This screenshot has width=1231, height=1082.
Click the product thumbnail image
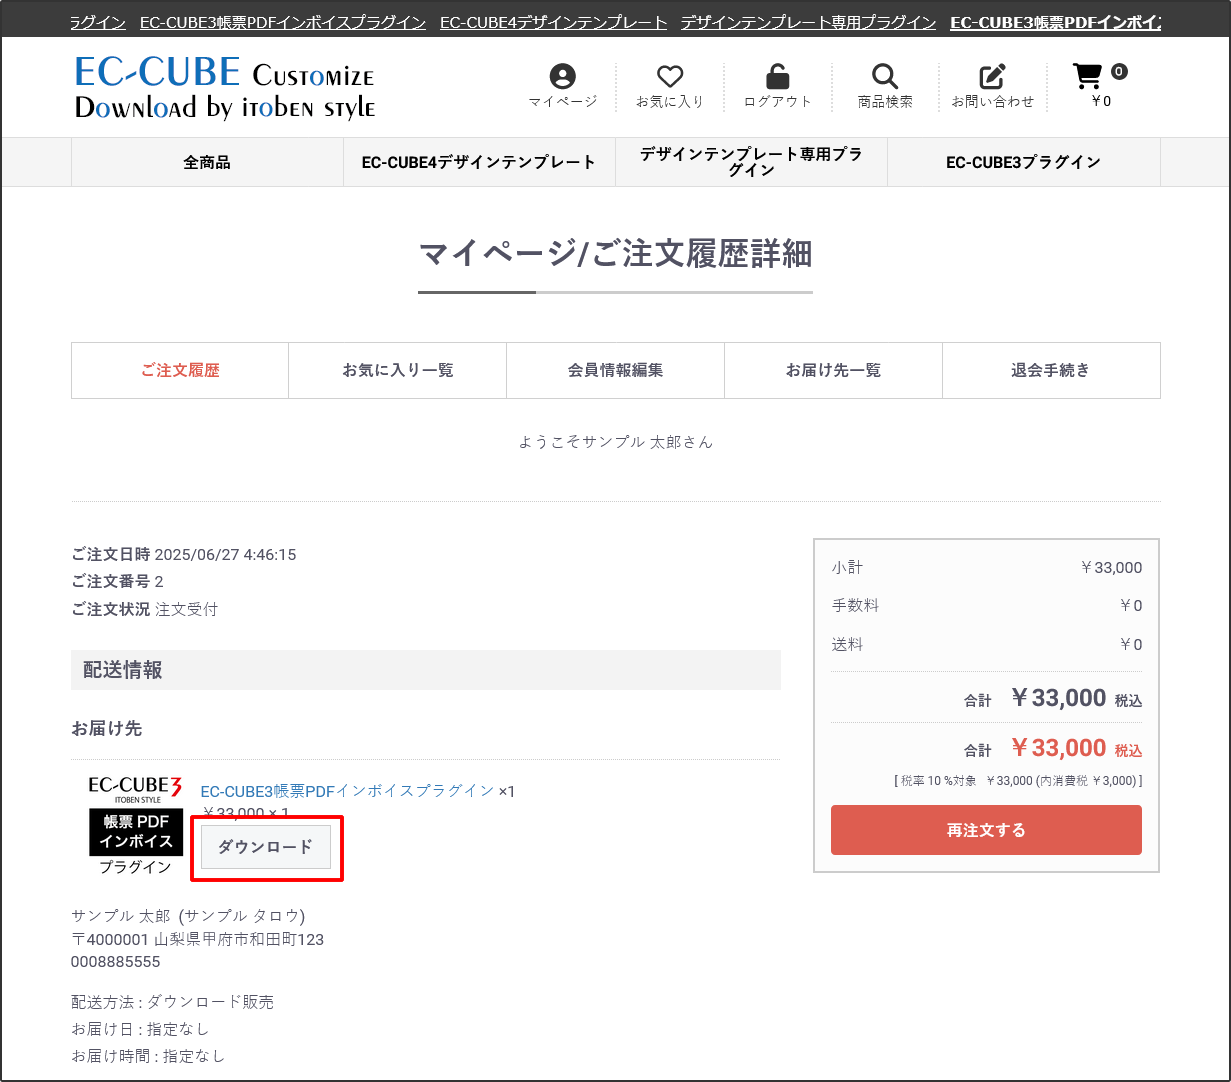[135, 825]
